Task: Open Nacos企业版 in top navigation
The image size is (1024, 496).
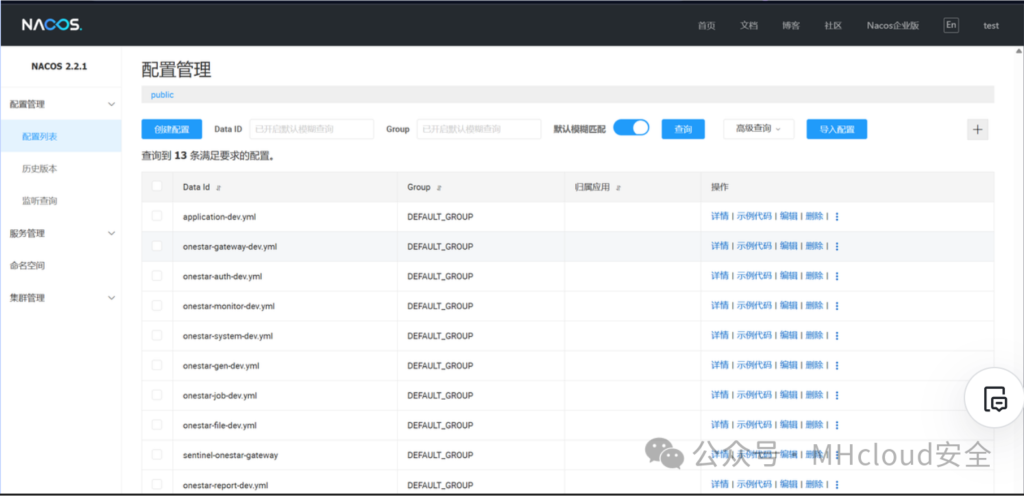Action: (x=893, y=26)
